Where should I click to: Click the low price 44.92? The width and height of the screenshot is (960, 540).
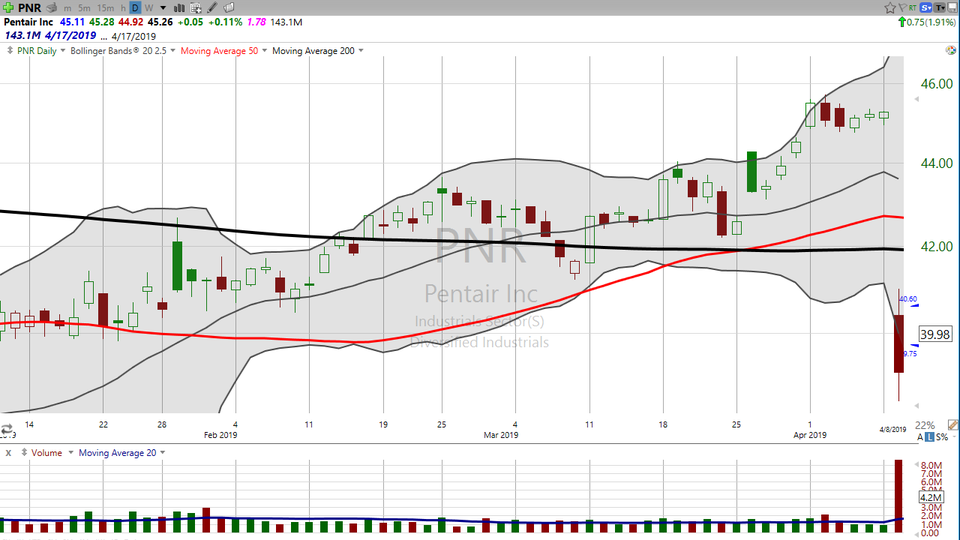[x=130, y=22]
